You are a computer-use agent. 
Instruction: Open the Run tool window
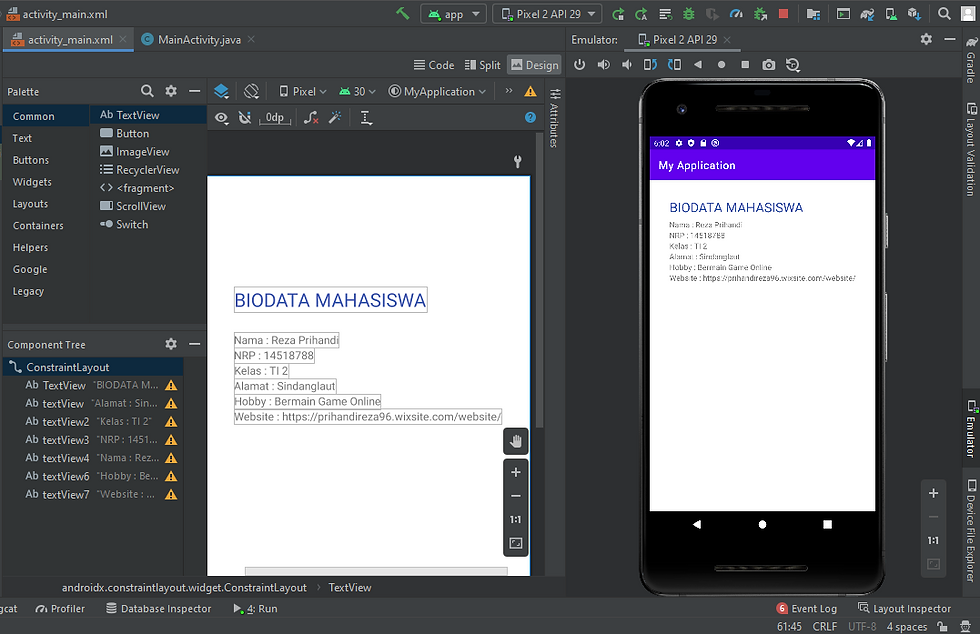click(x=255, y=608)
